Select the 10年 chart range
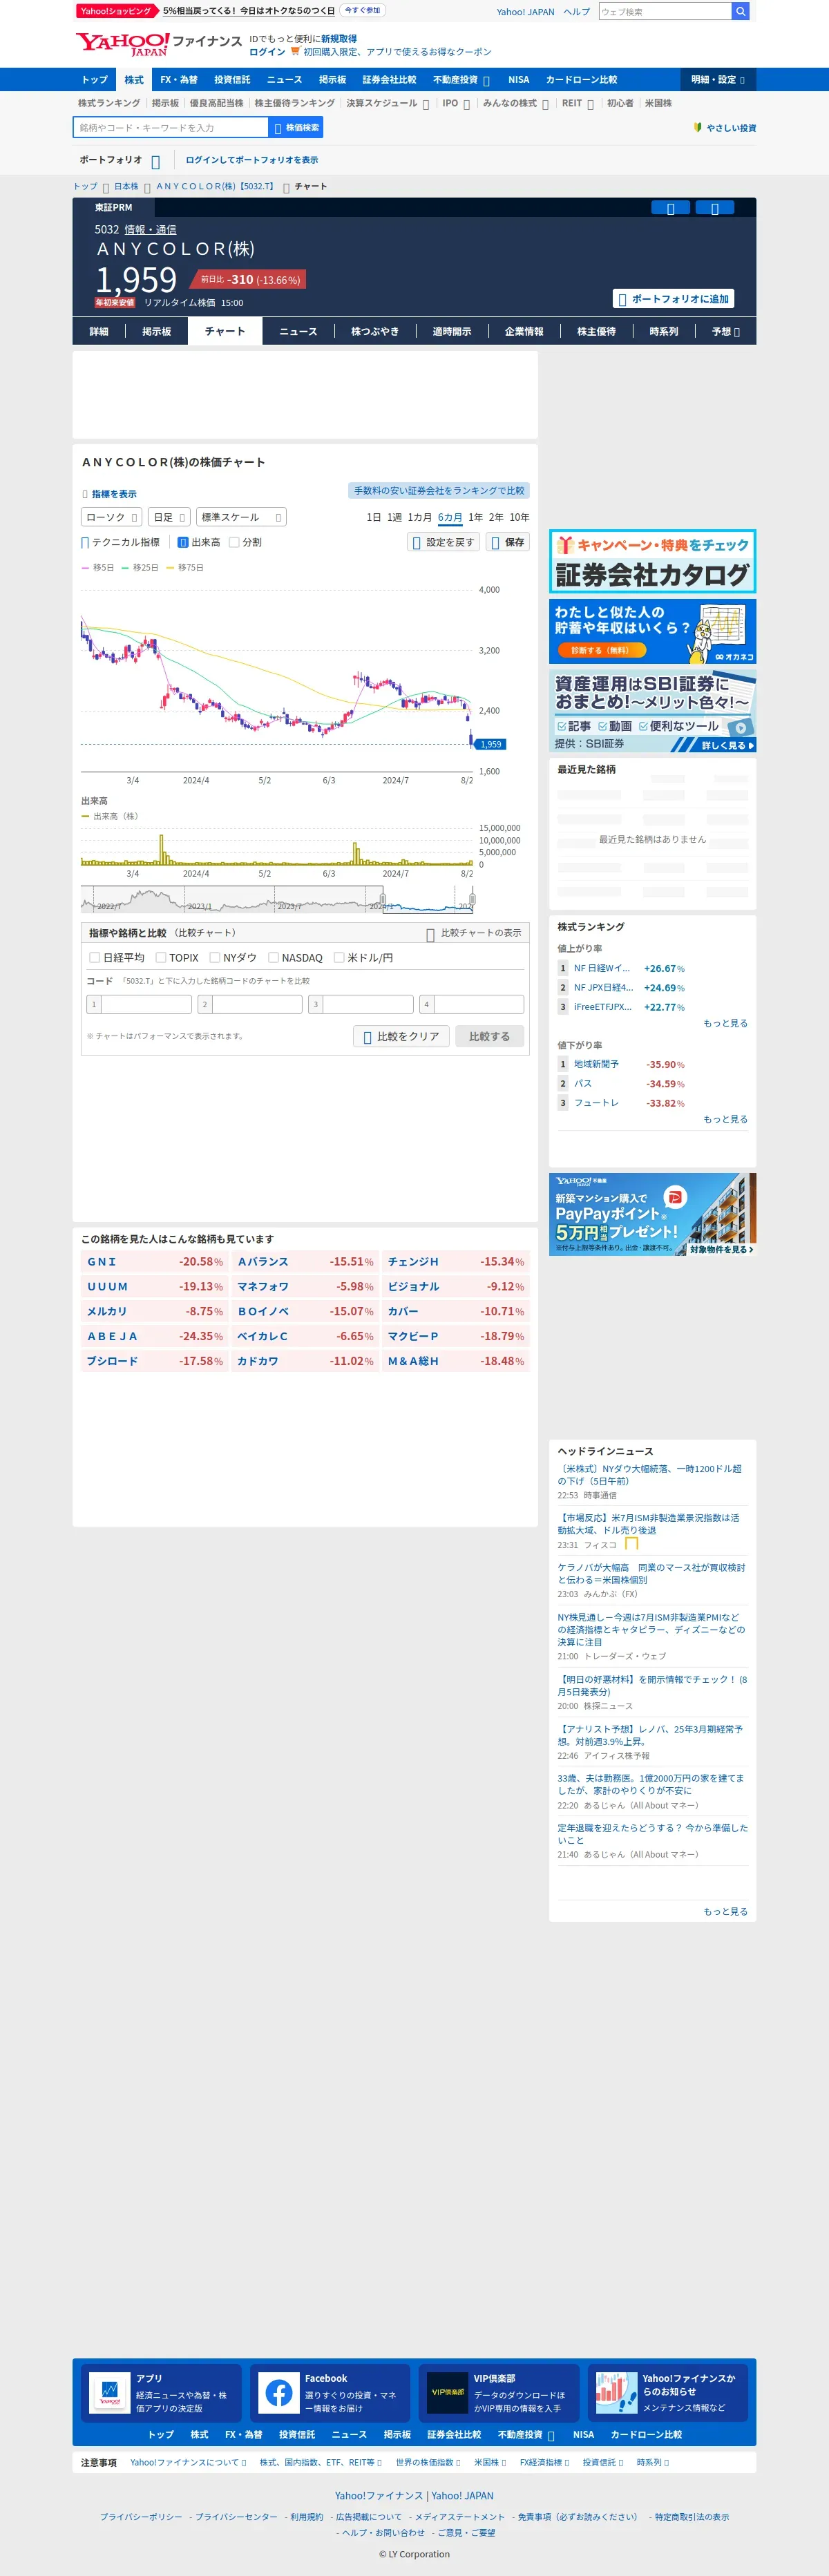 tap(519, 517)
